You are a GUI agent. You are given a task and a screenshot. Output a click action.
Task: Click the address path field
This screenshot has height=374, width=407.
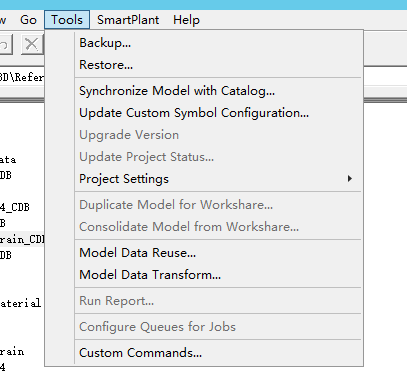point(22,77)
